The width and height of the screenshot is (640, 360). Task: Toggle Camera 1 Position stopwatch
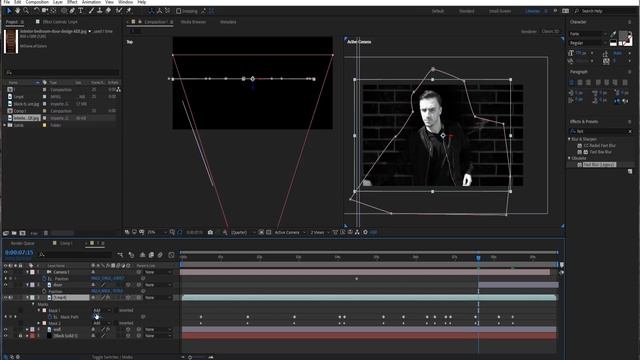pyautogui.click(x=44, y=279)
